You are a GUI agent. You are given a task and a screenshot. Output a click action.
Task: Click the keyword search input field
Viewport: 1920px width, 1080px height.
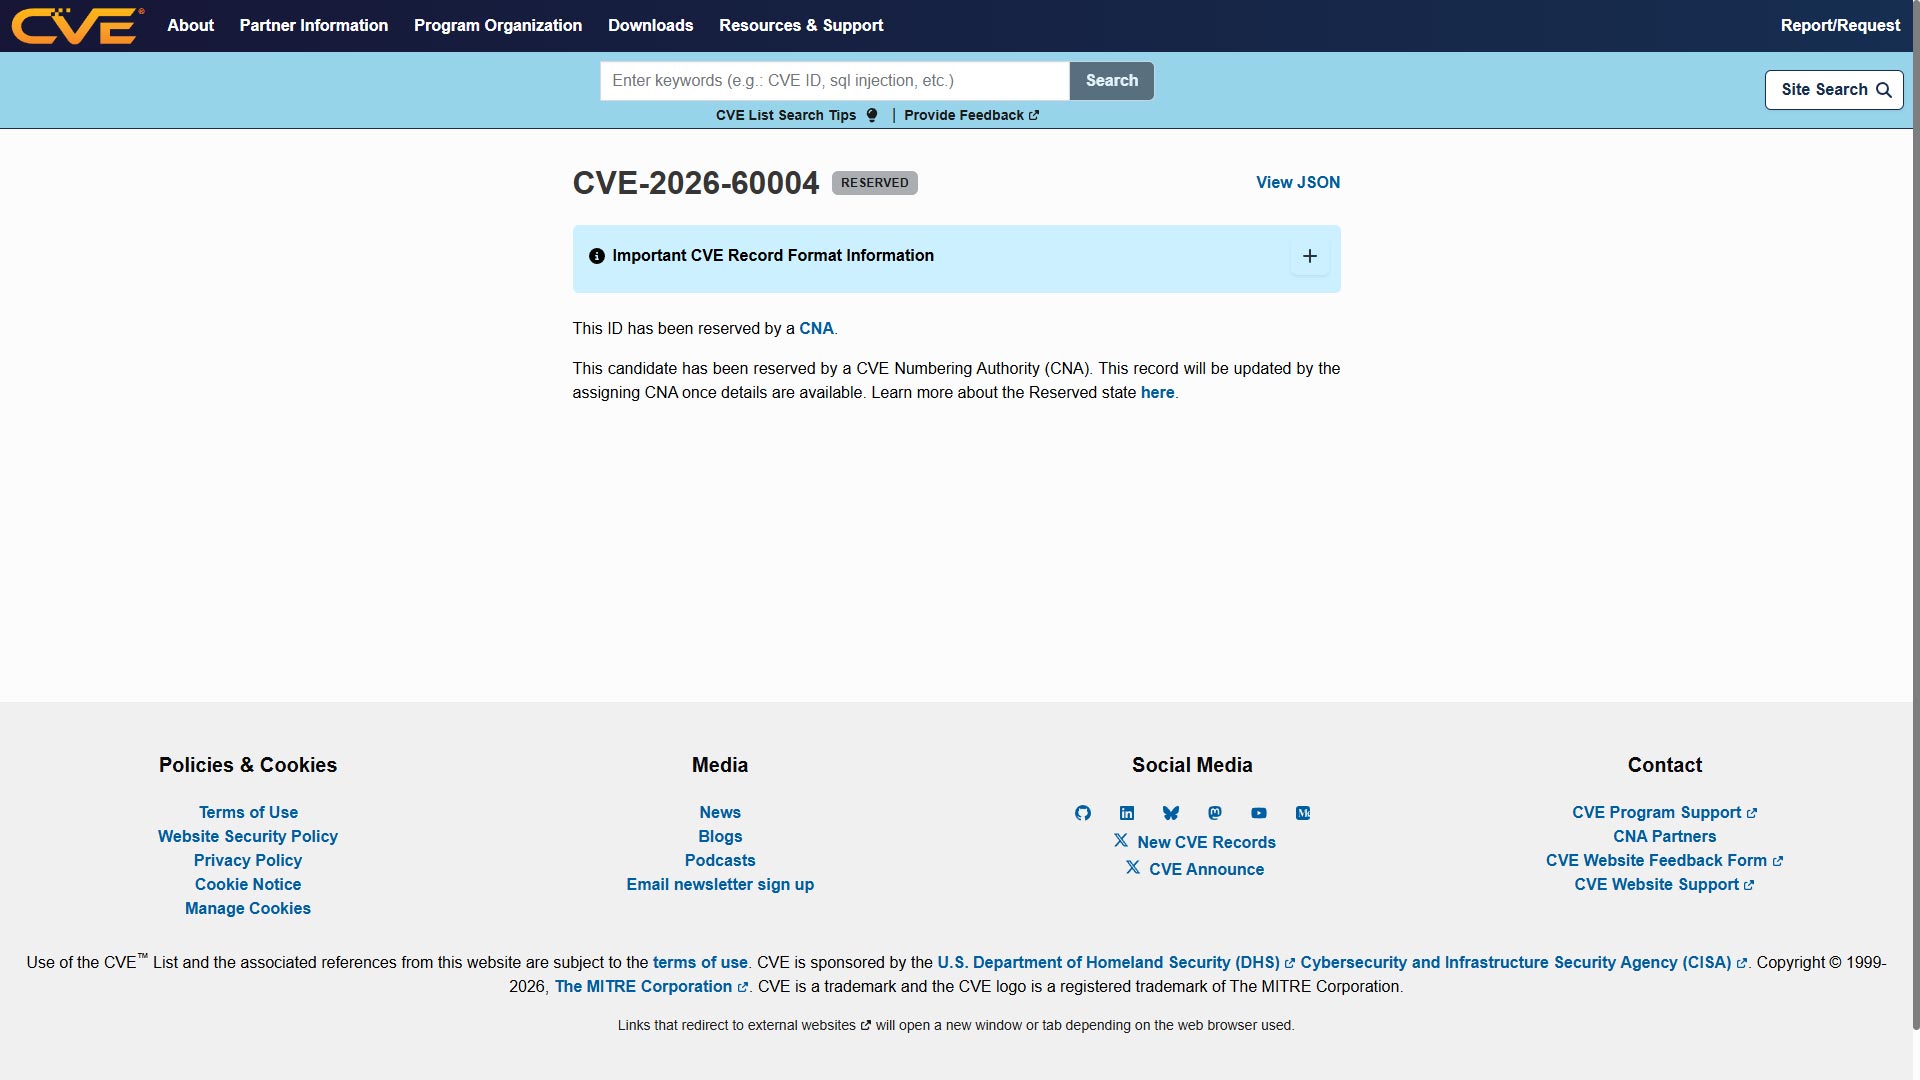(x=835, y=81)
